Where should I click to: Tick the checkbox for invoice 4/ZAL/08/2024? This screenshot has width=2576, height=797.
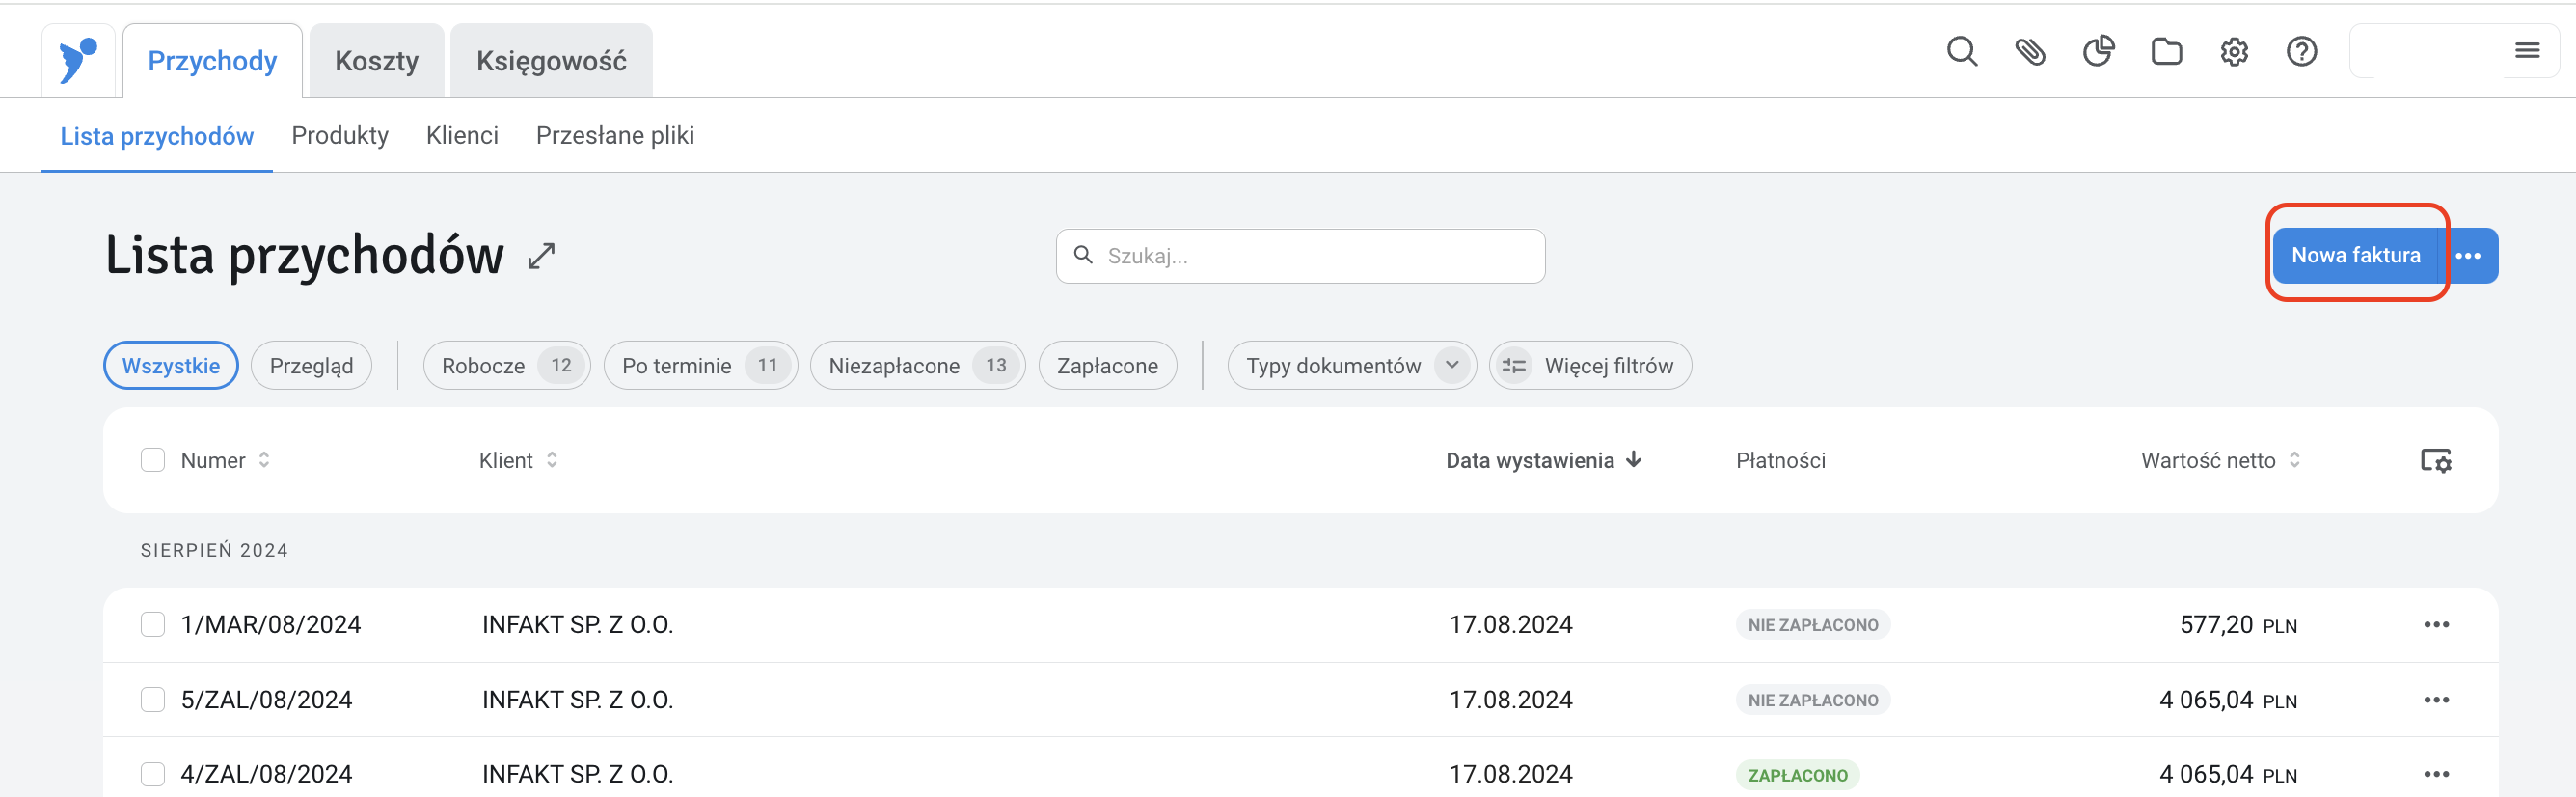pos(153,774)
